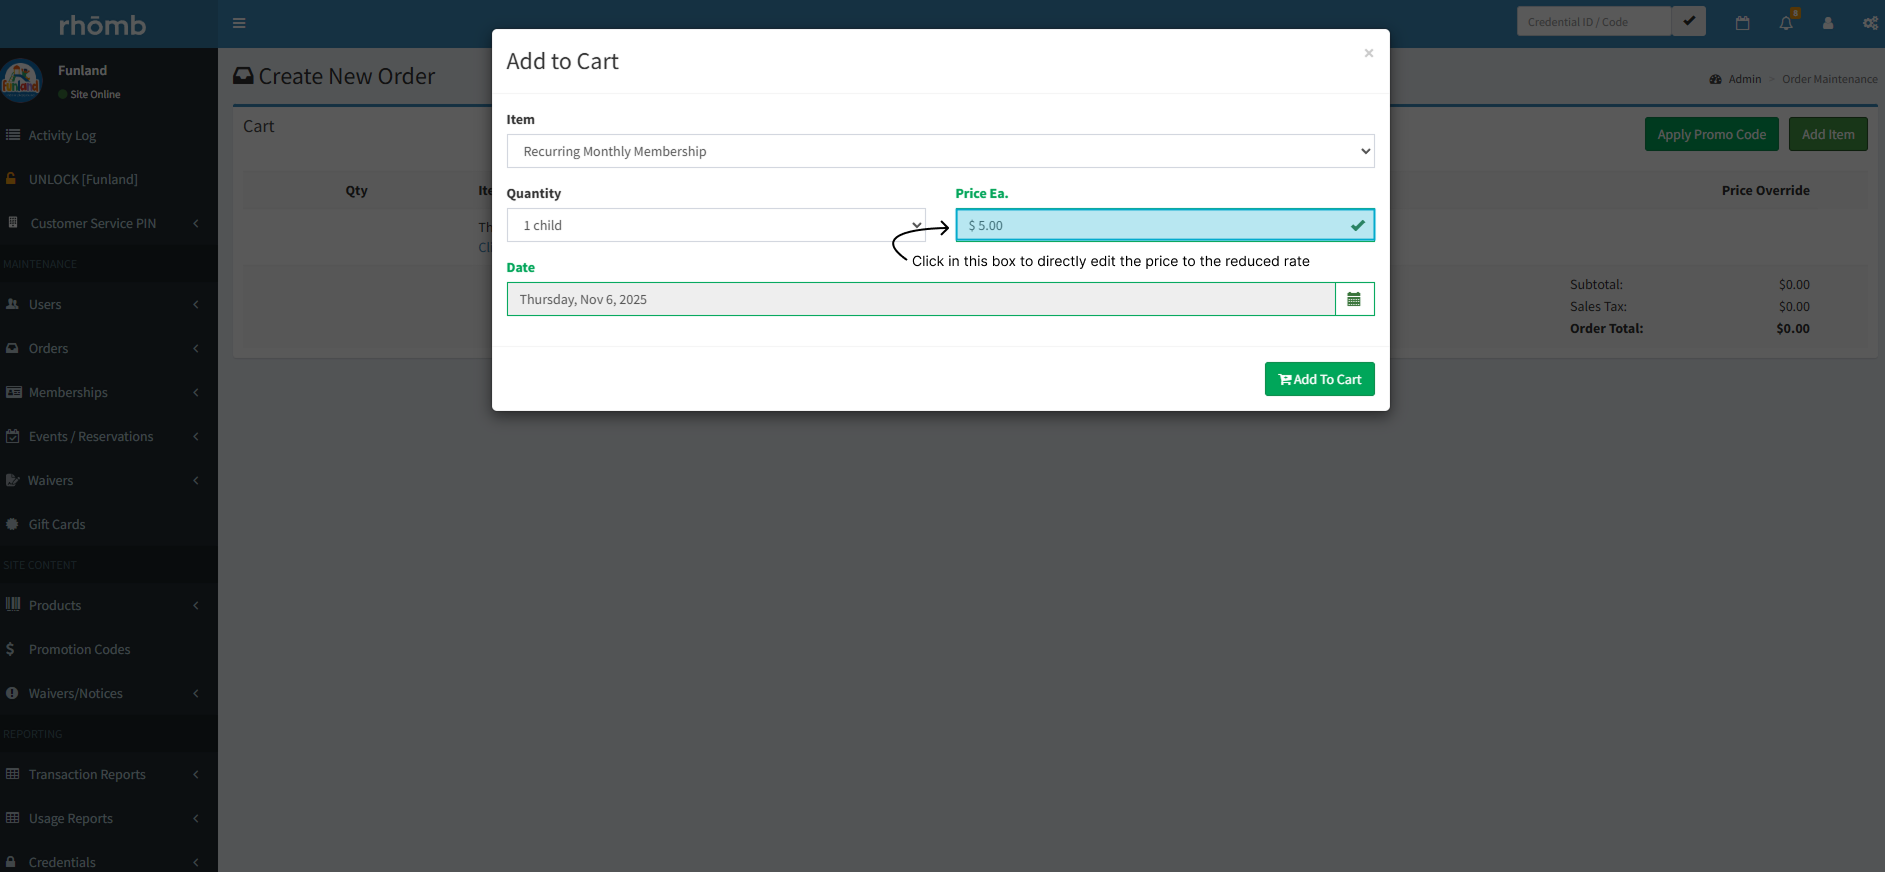Click the Funland logo avatar
Viewport: 1885px width, 872px height.
tap(21, 81)
